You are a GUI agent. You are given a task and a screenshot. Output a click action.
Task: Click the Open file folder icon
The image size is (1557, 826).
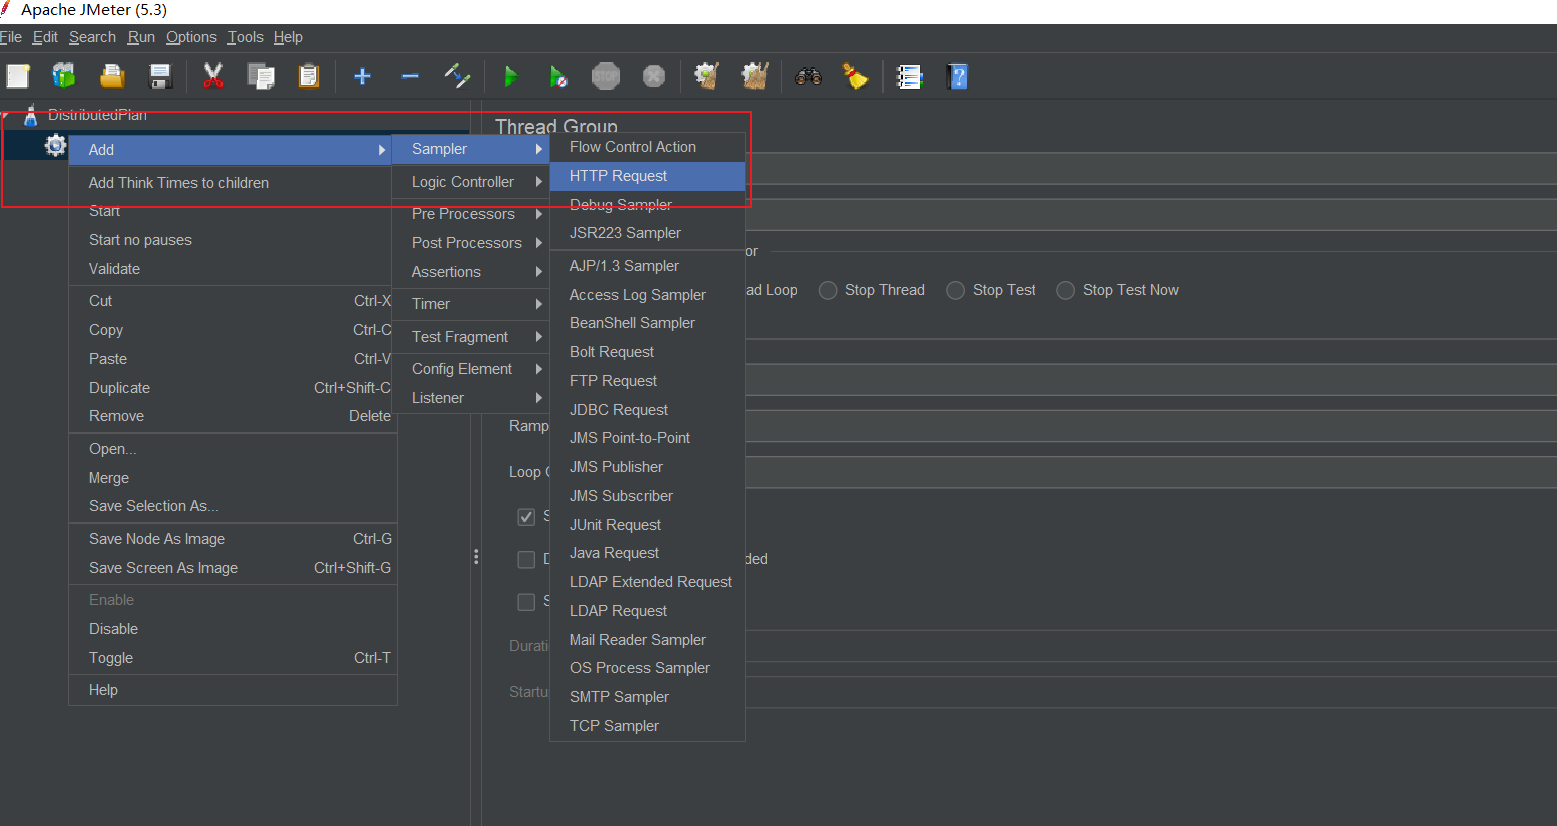(x=112, y=76)
